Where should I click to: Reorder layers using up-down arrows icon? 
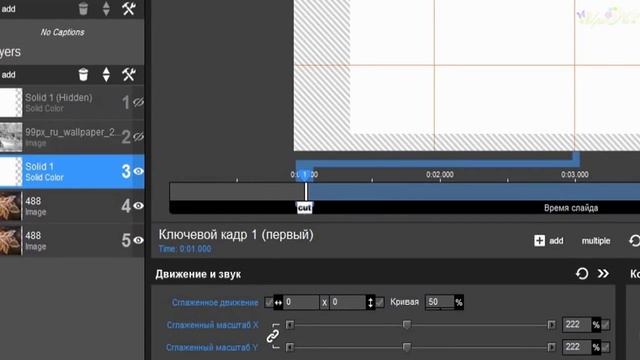(x=106, y=75)
